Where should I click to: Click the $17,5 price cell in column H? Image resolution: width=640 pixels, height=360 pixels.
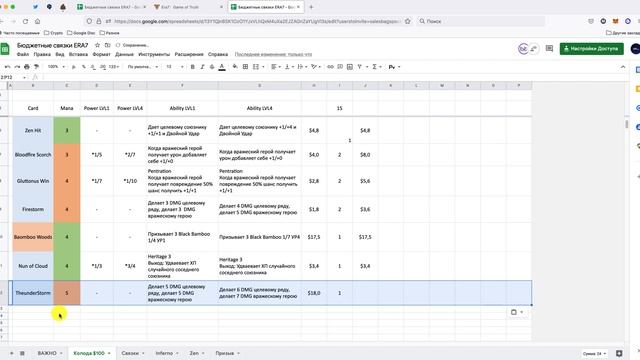coord(314,237)
